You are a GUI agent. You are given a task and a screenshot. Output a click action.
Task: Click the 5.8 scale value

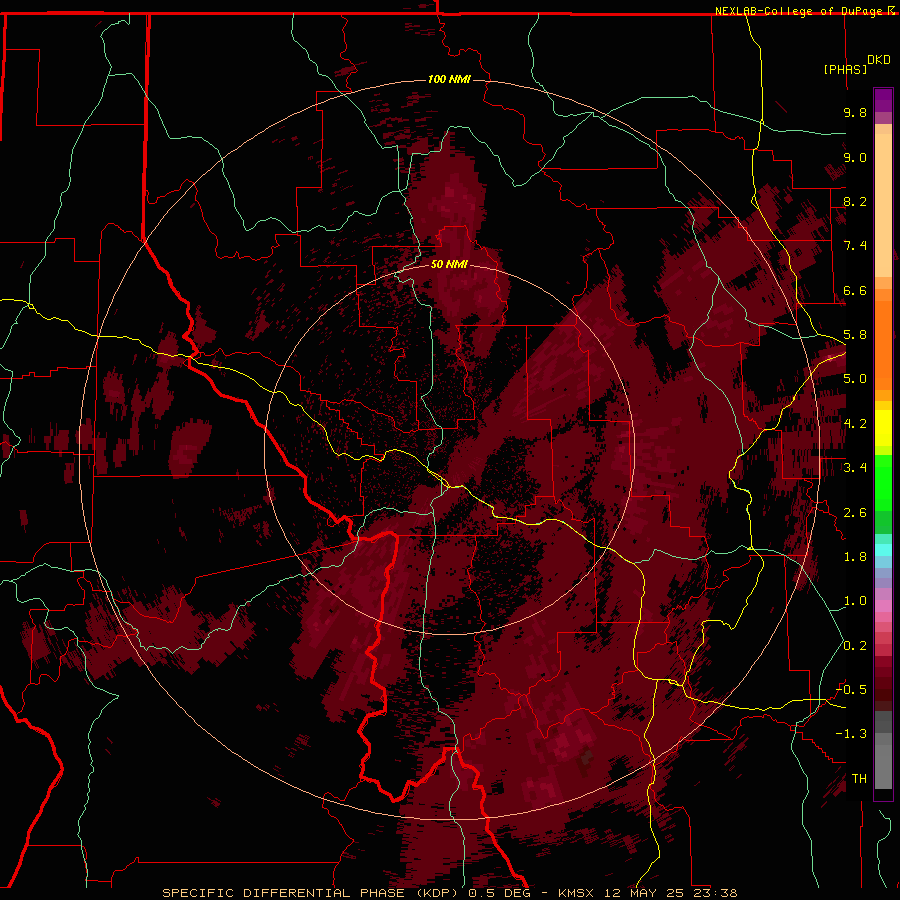855,335
